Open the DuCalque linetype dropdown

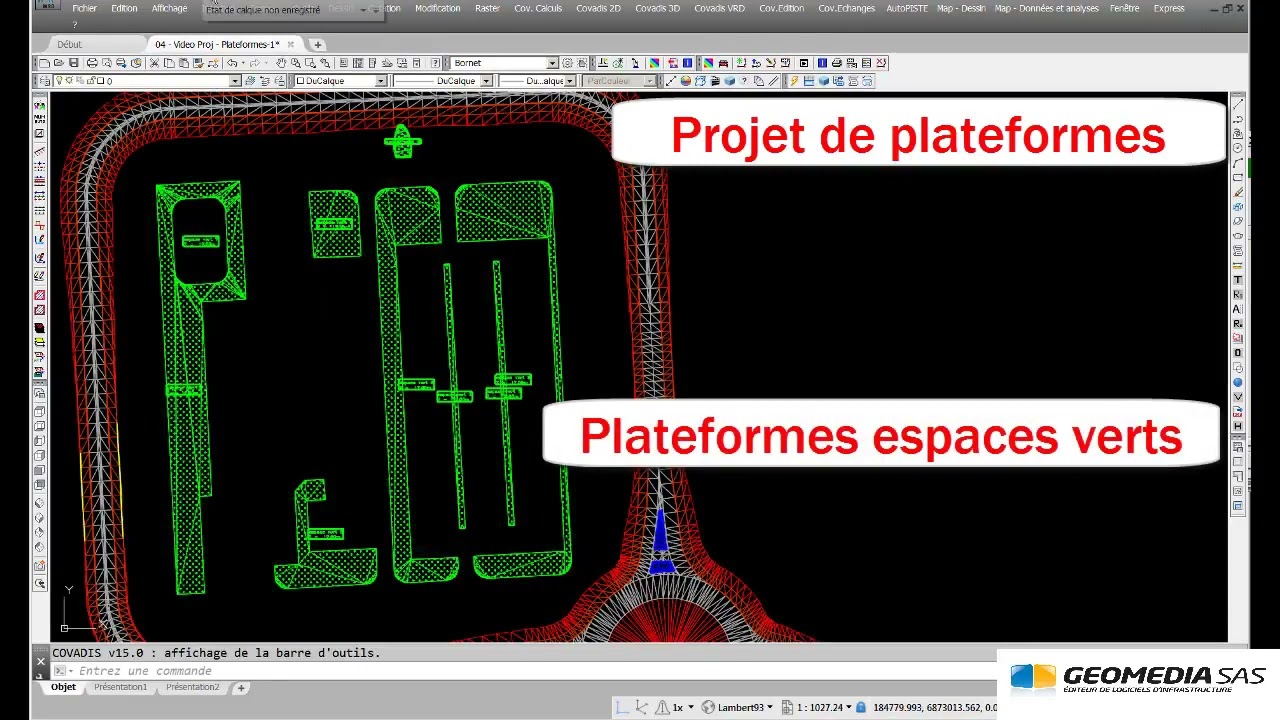pyautogui.click(x=487, y=80)
